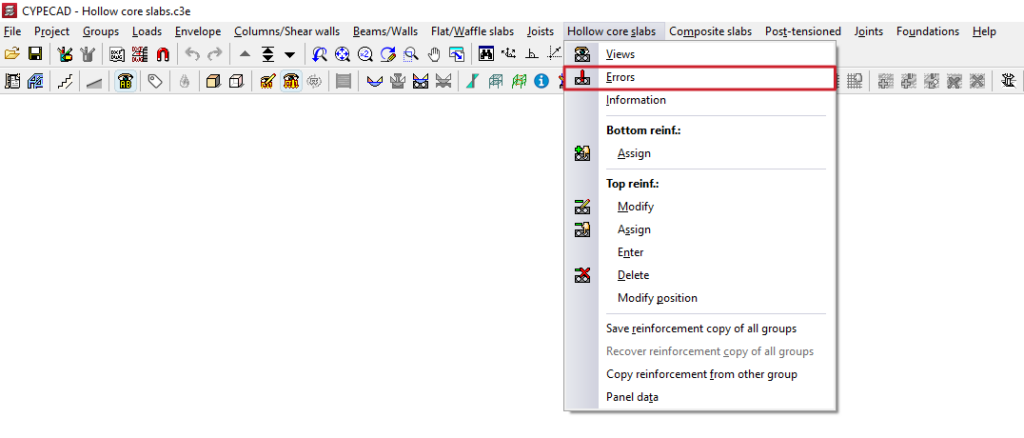Click the redraw refresh pencil icon

[x=388, y=54]
